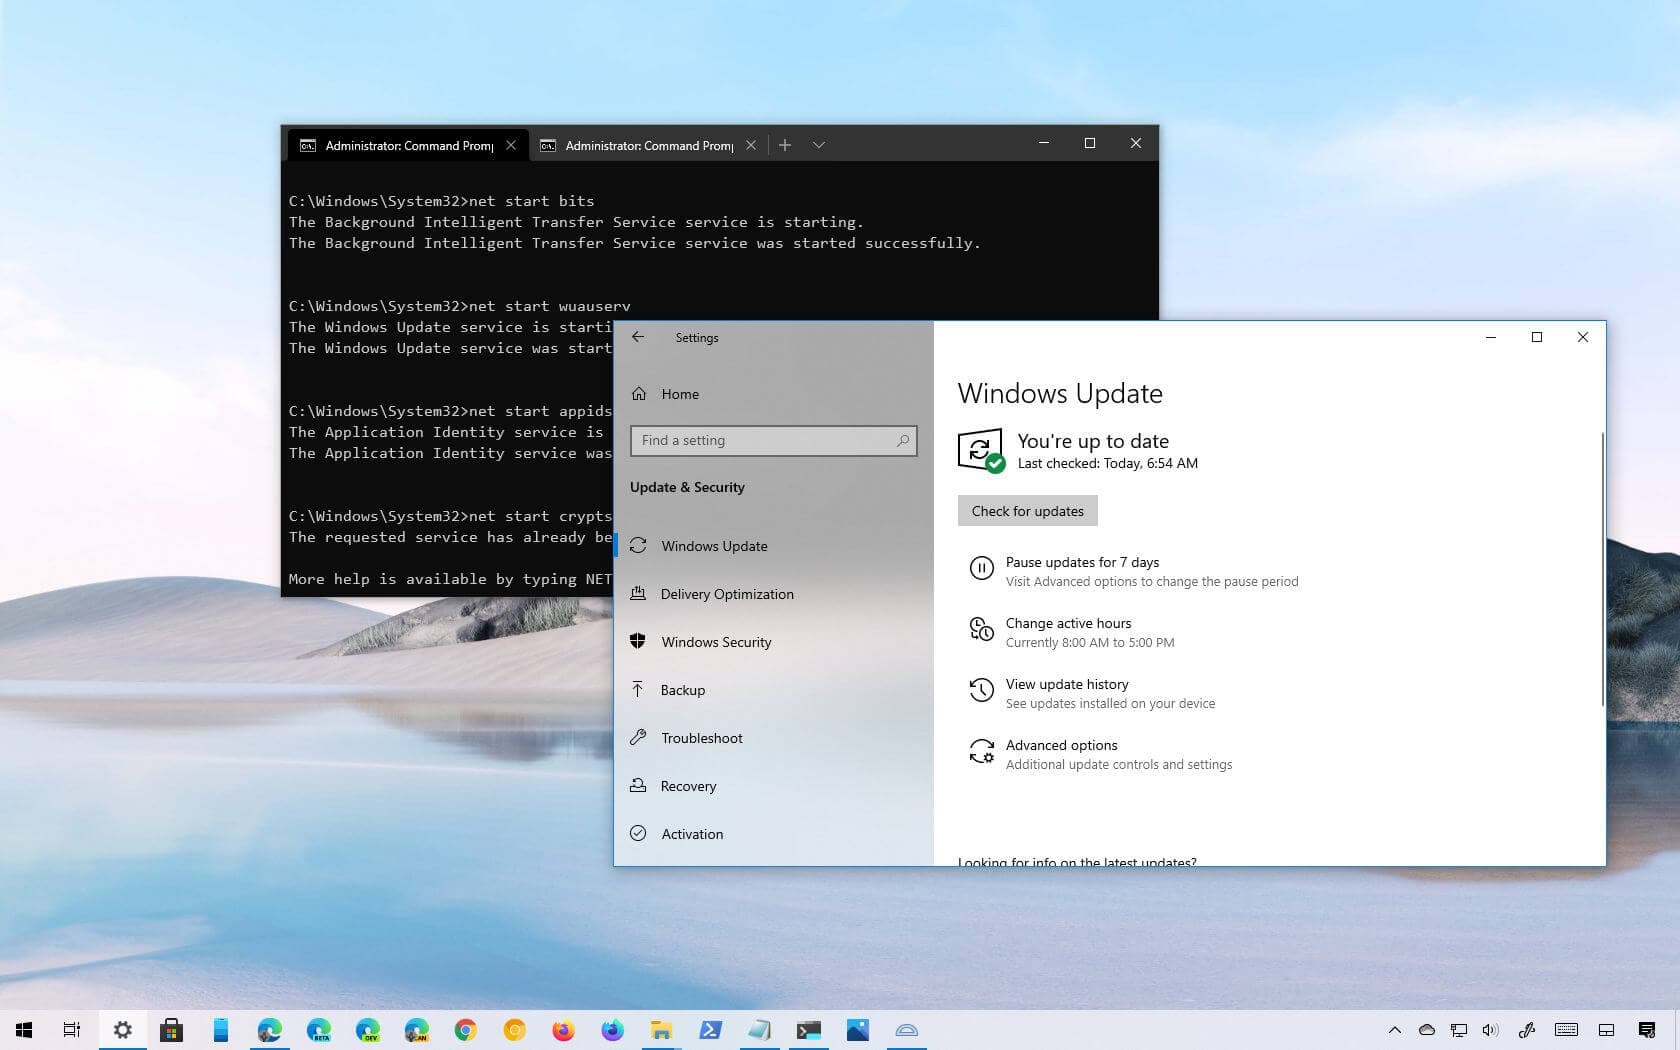
Task: Expand the terminal new-tab dropdown chevron
Action: tap(819, 145)
